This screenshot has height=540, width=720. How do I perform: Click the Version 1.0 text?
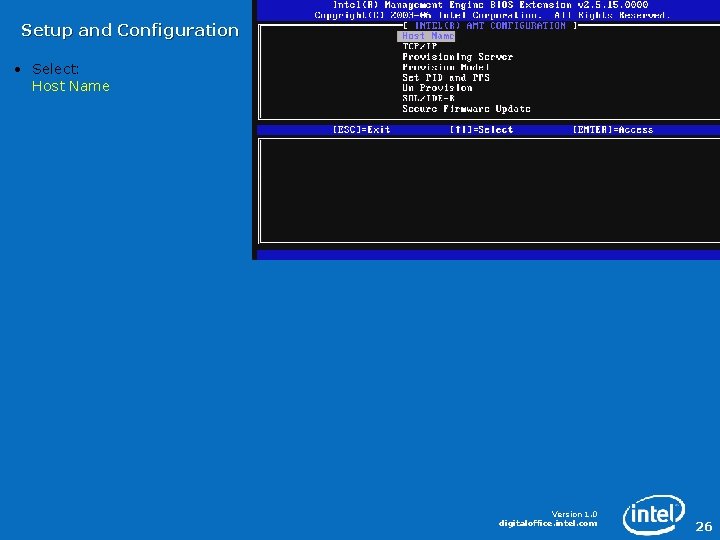(574, 514)
